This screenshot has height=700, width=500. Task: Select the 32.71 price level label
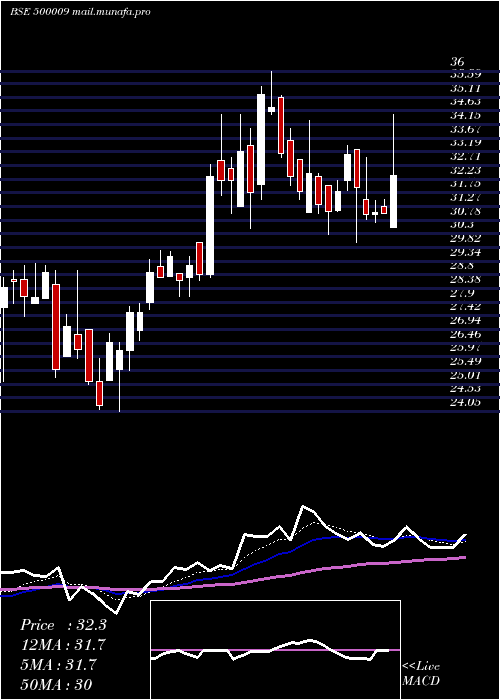click(x=465, y=157)
